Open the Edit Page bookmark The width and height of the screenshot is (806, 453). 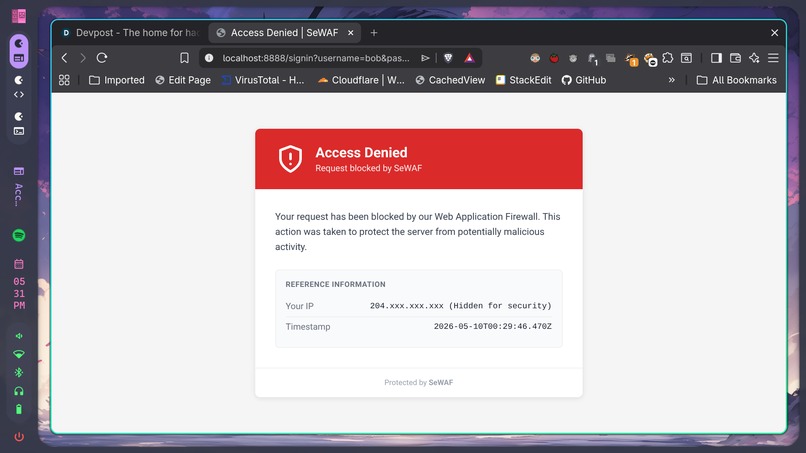coord(183,80)
